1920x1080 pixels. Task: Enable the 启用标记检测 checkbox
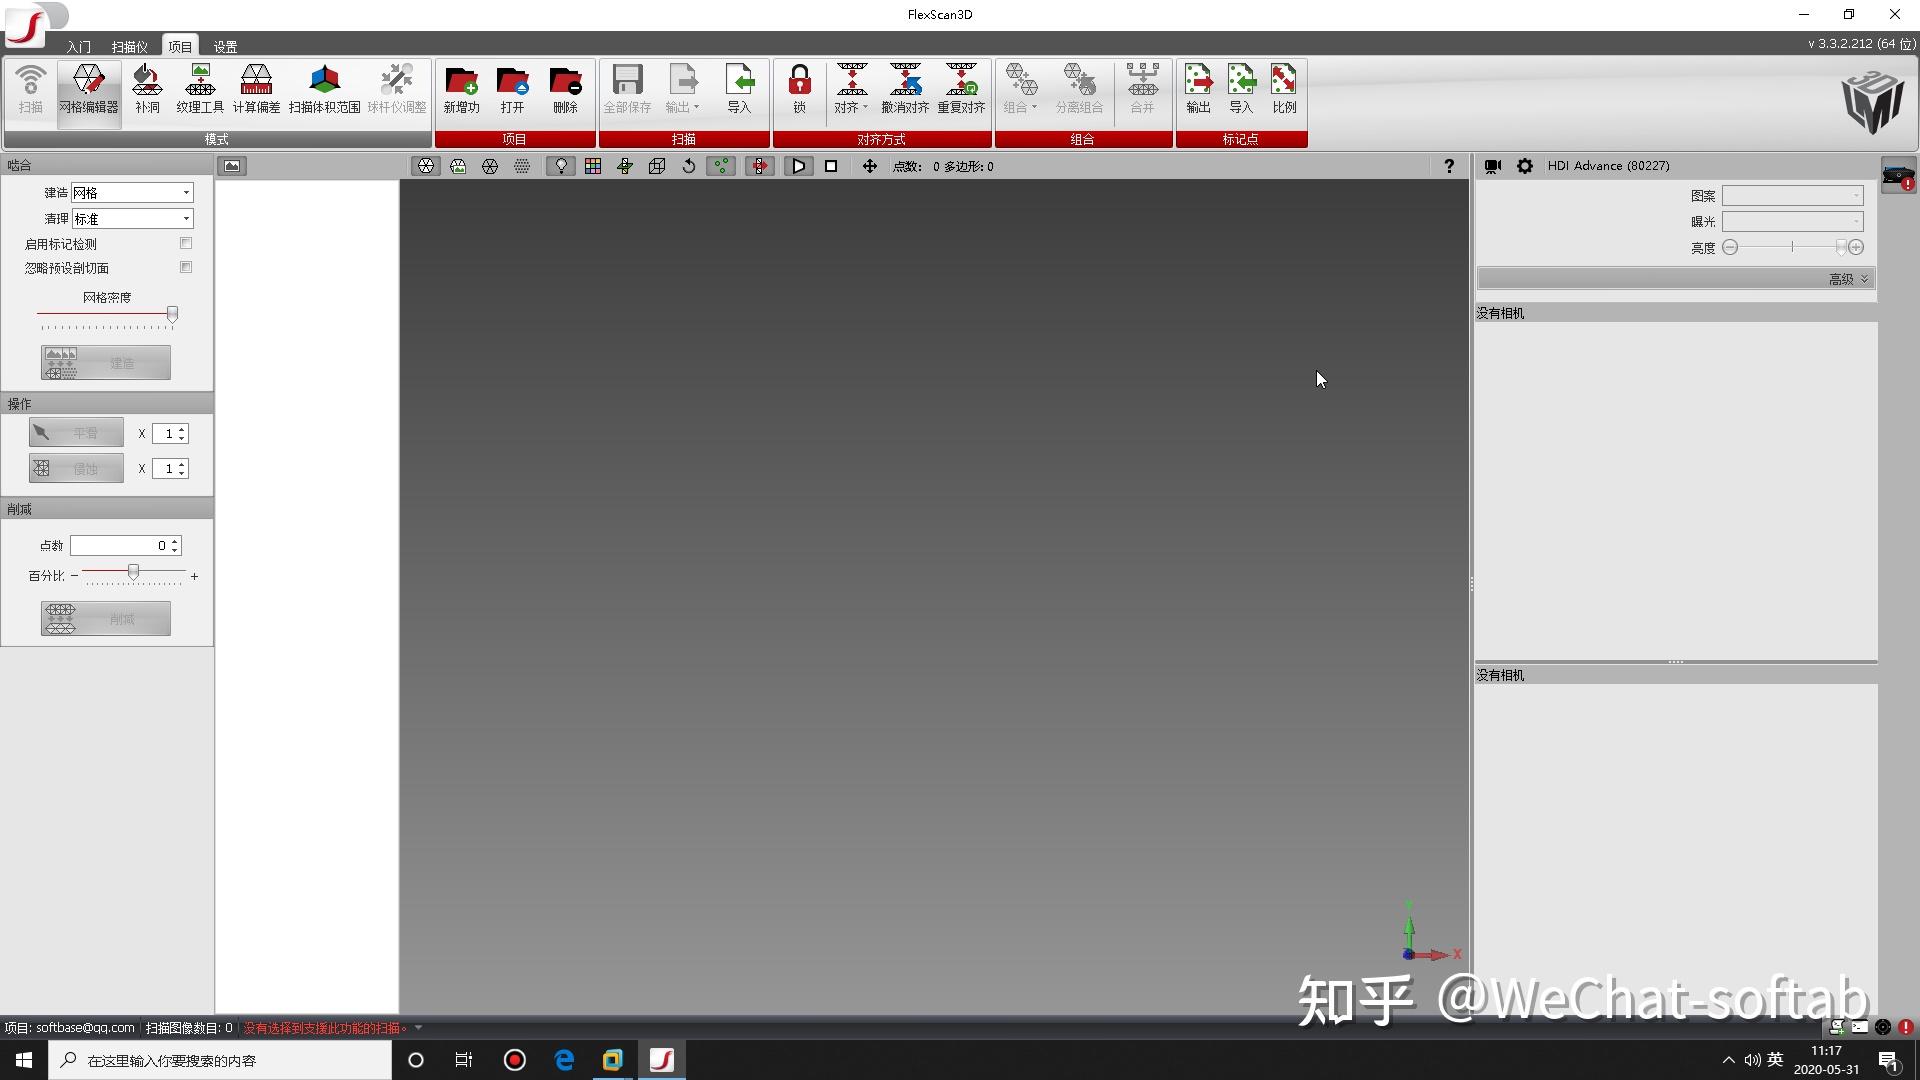pos(185,242)
